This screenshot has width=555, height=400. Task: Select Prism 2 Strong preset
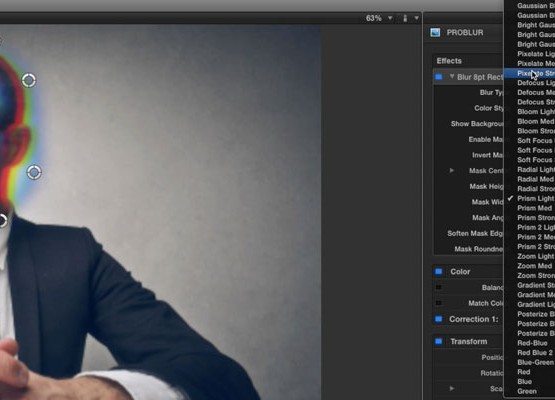pos(536,247)
